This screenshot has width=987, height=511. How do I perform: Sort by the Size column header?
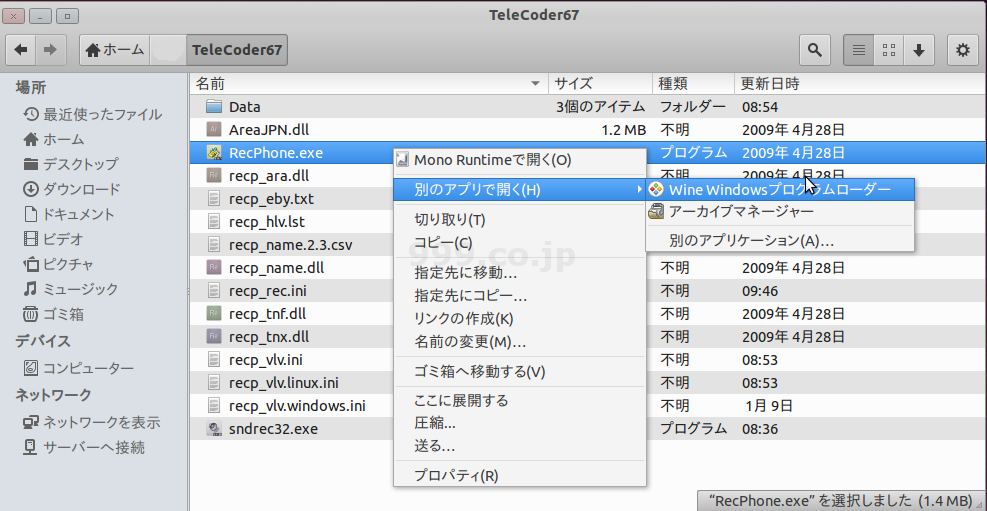point(601,84)
